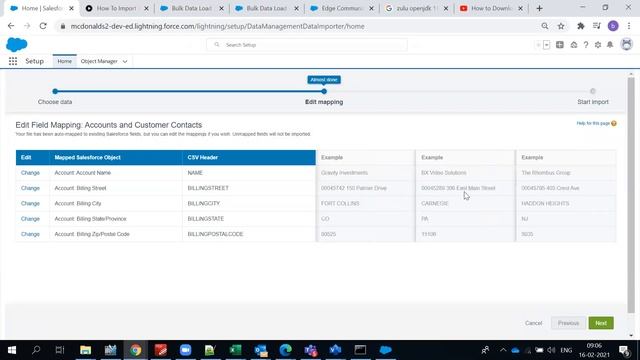
Task: Select the CARNEGIE example cell
Action: (x=465, y=203)
